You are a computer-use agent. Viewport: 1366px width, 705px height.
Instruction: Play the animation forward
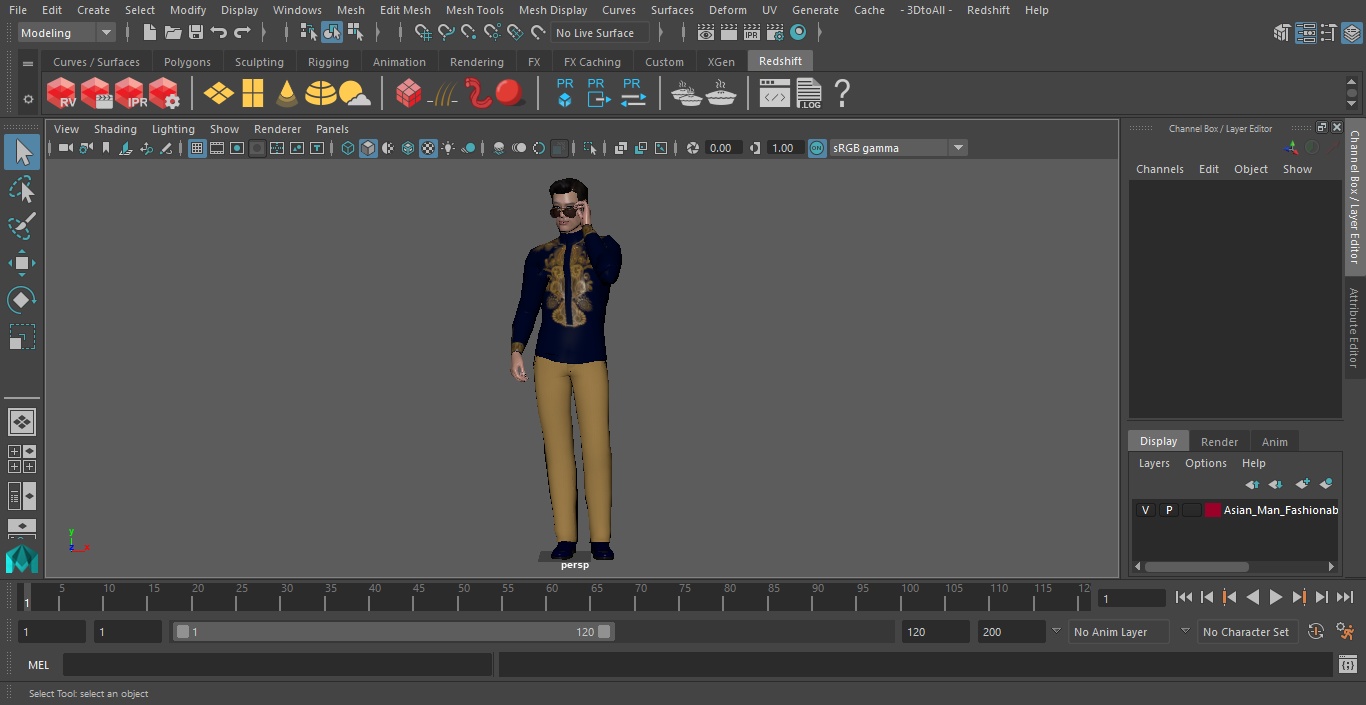click(1276, 597)
